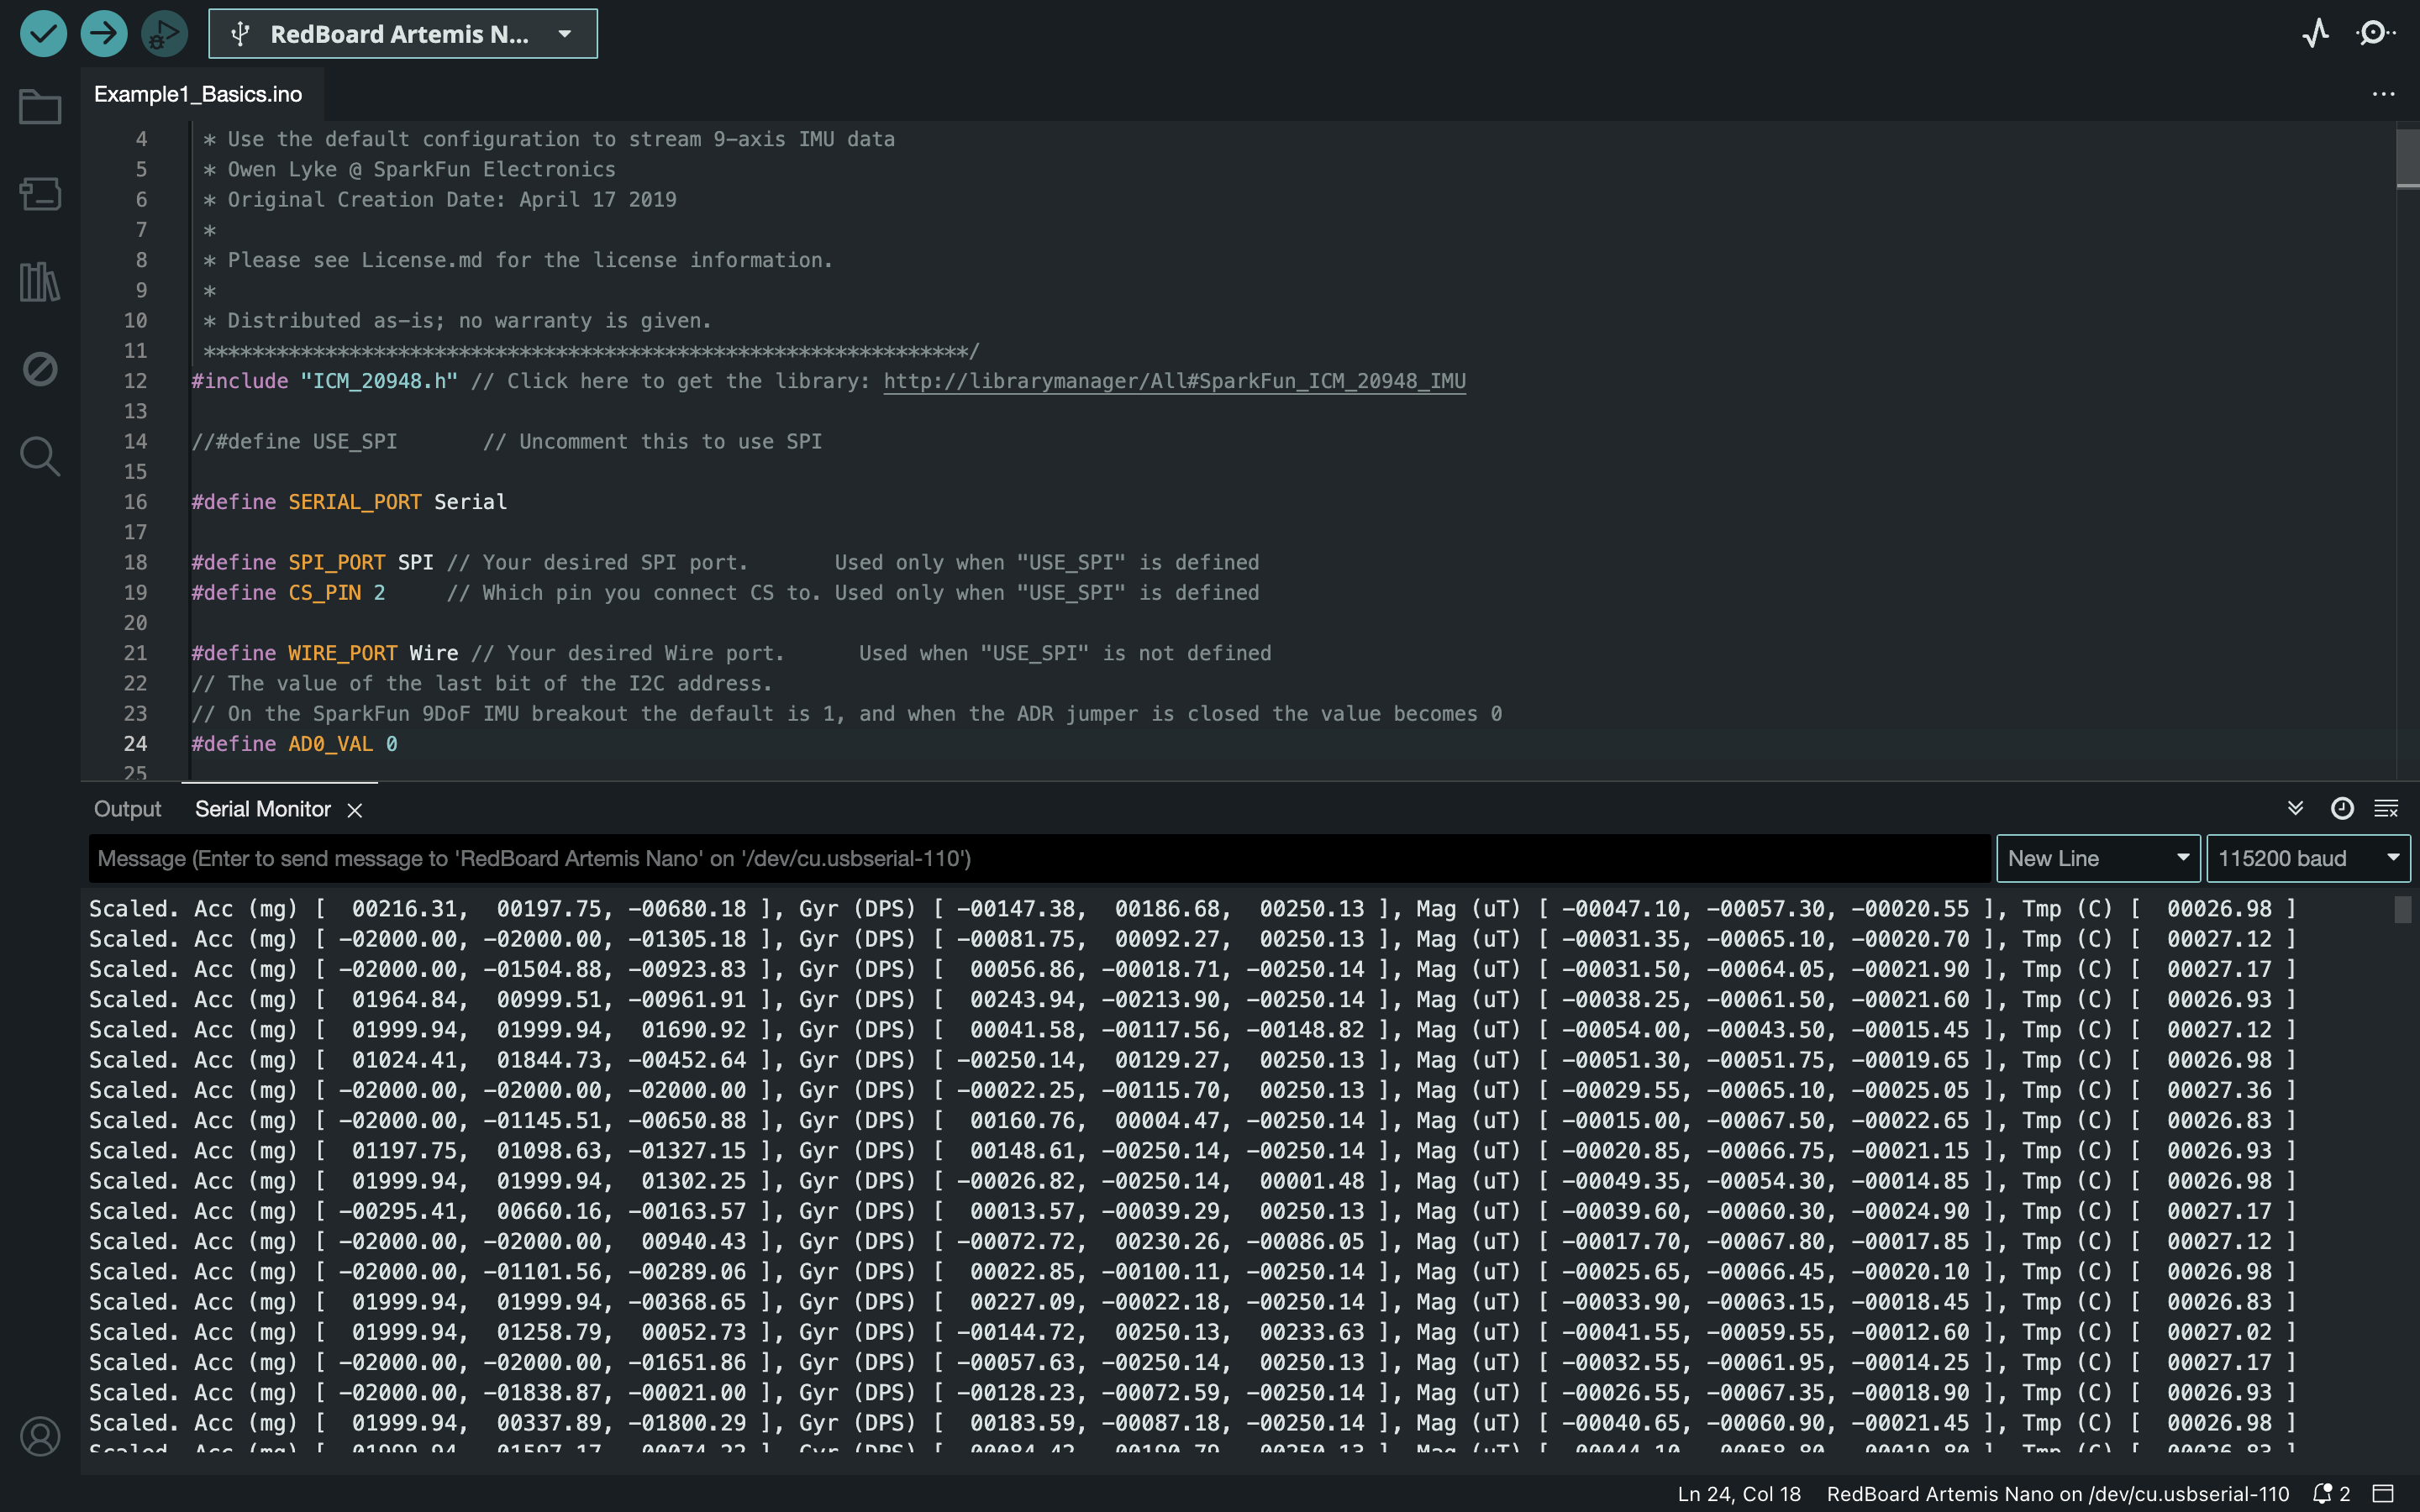Toggle autoscroll in the Serial Monitor
Screen dimensions: 2420x1512
2295,808
